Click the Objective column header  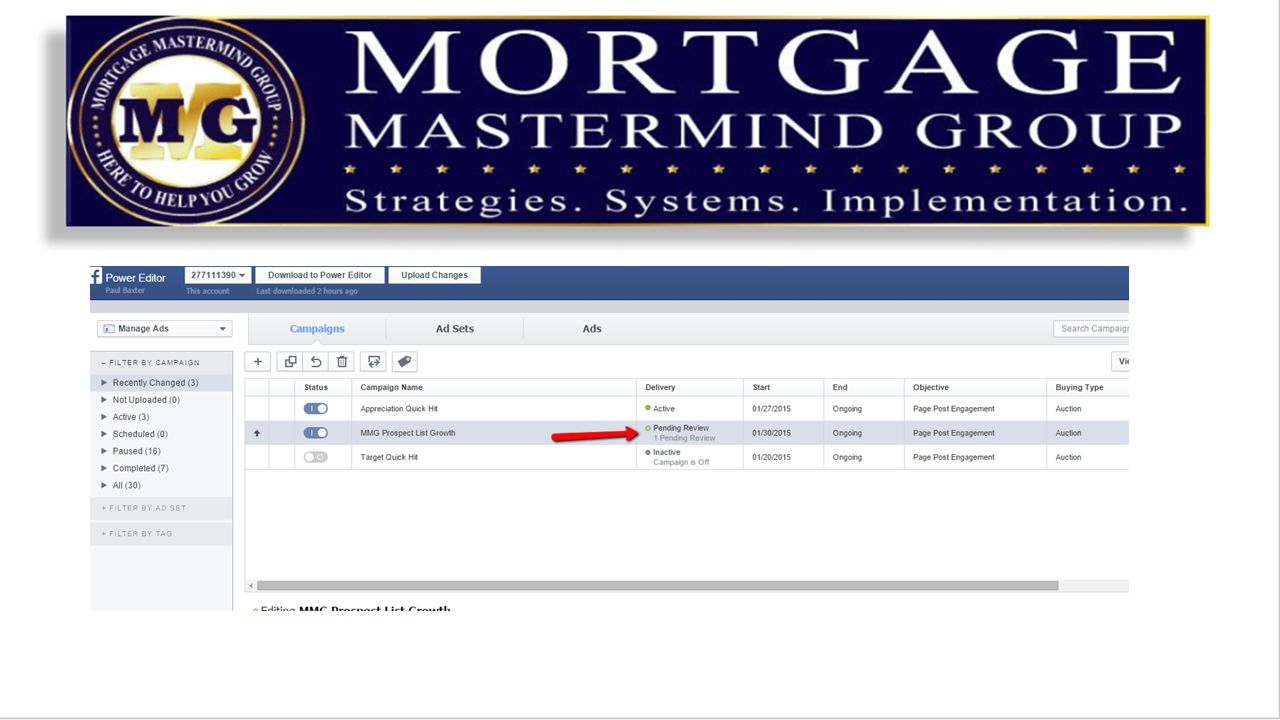coord(931,387)
